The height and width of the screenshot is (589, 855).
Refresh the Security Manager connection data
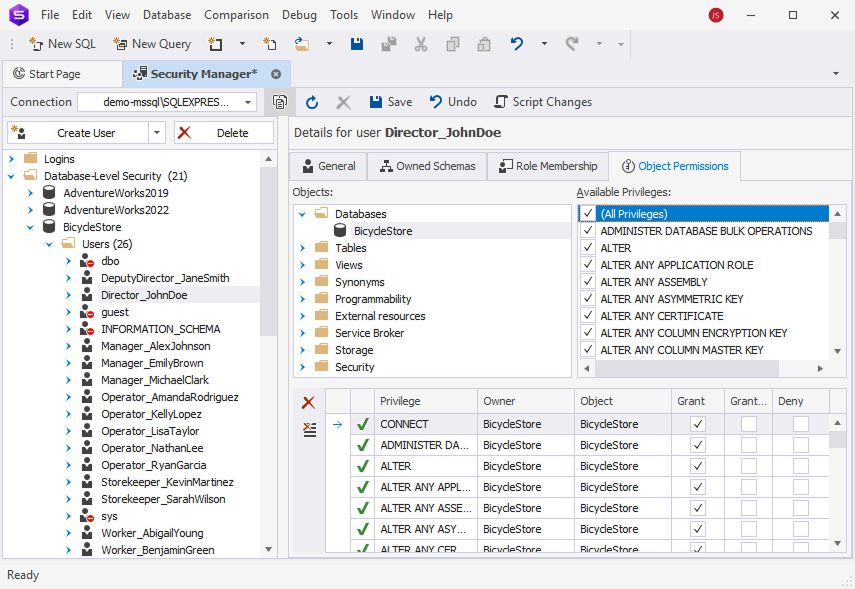[312, 101]
